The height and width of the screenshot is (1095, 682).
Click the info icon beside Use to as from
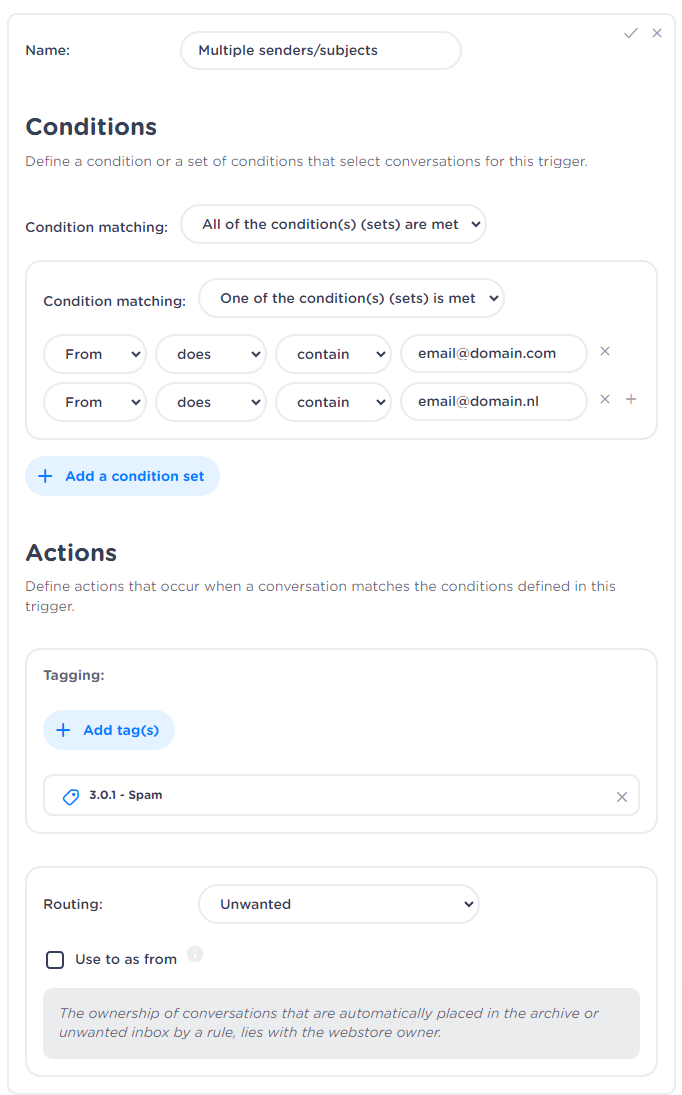(195, 954)
